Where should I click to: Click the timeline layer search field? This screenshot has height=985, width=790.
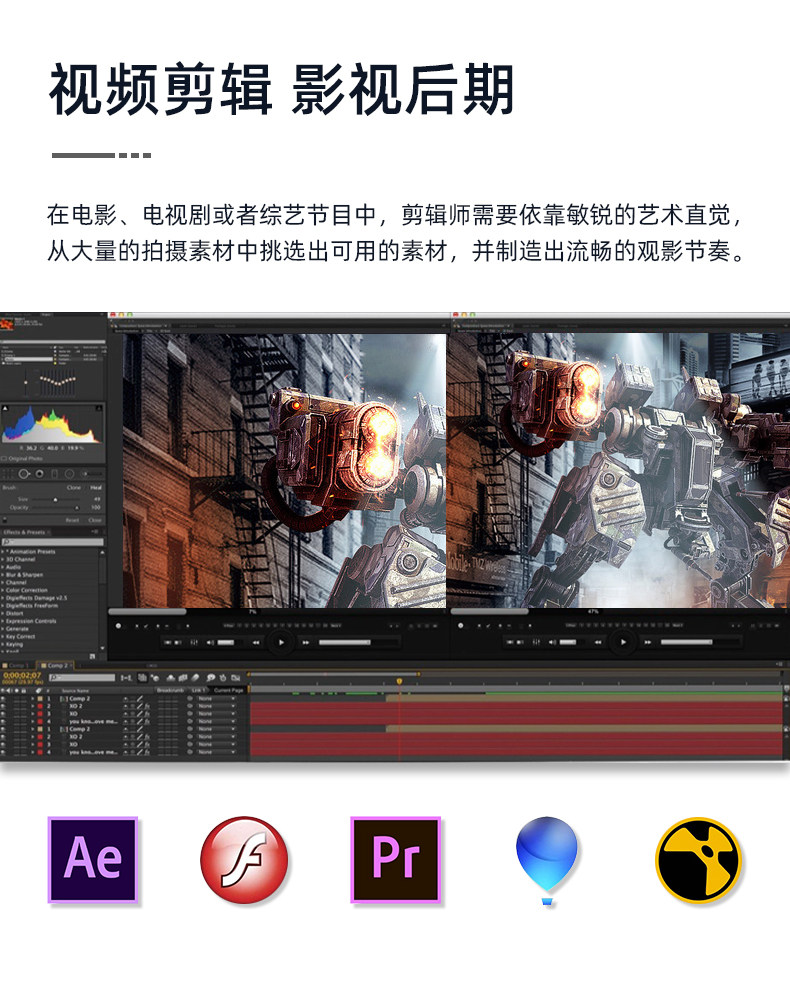tap(82, 678)
